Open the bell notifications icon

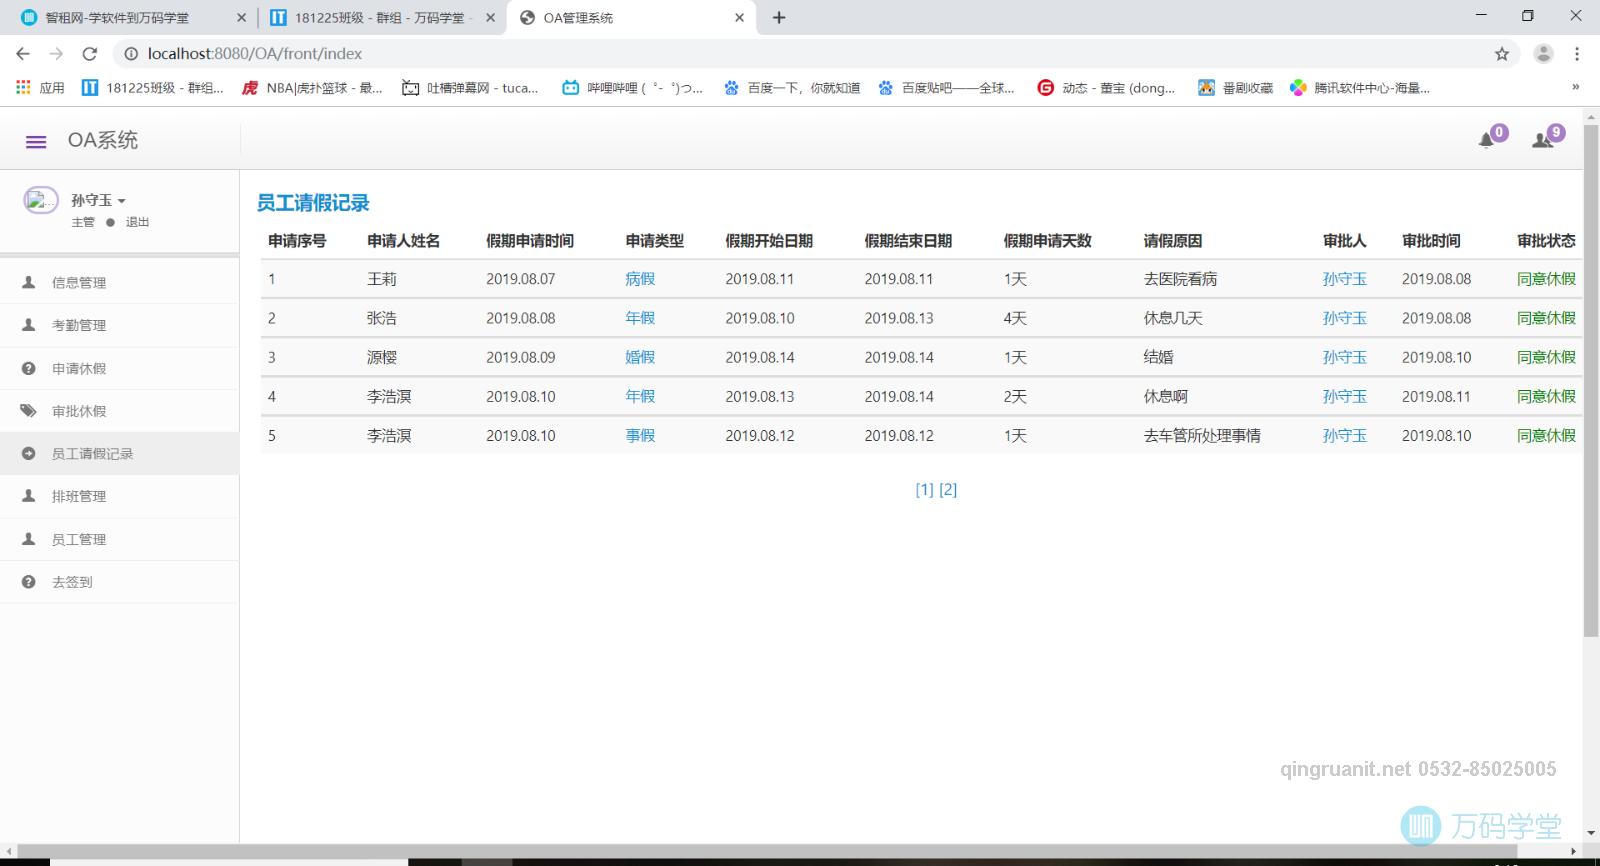coord(1487,140)
